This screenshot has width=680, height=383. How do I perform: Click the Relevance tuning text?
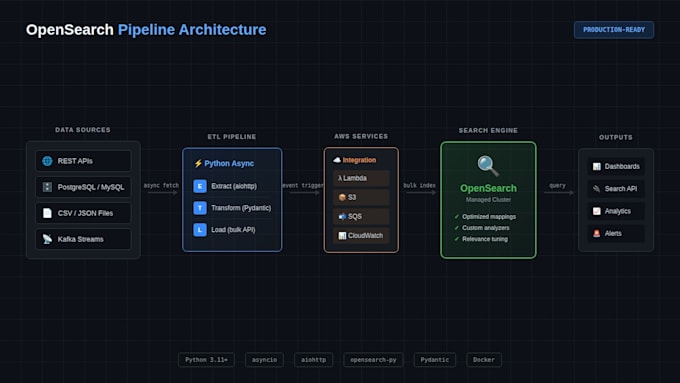(485, 239)
